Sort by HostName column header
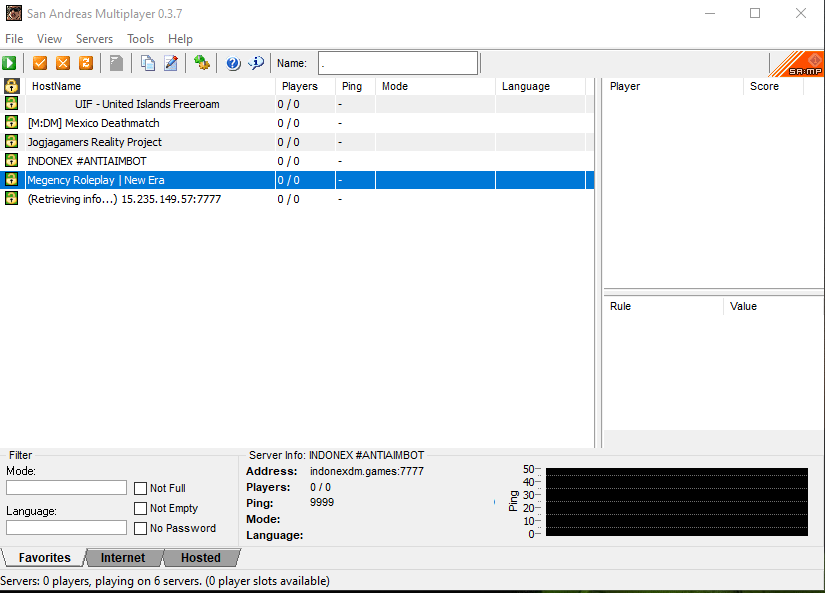825x593 pixels. [x=150, y=86]
